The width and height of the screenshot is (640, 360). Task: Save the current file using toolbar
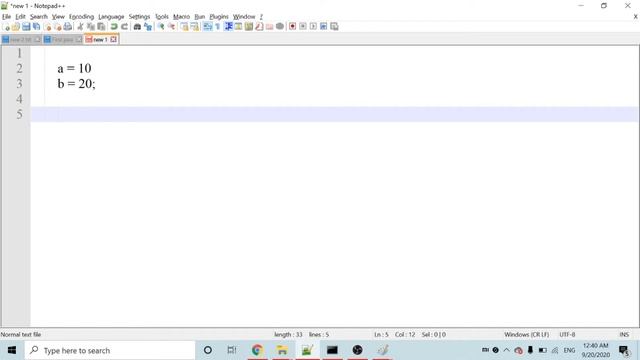[x=26, y=27]
